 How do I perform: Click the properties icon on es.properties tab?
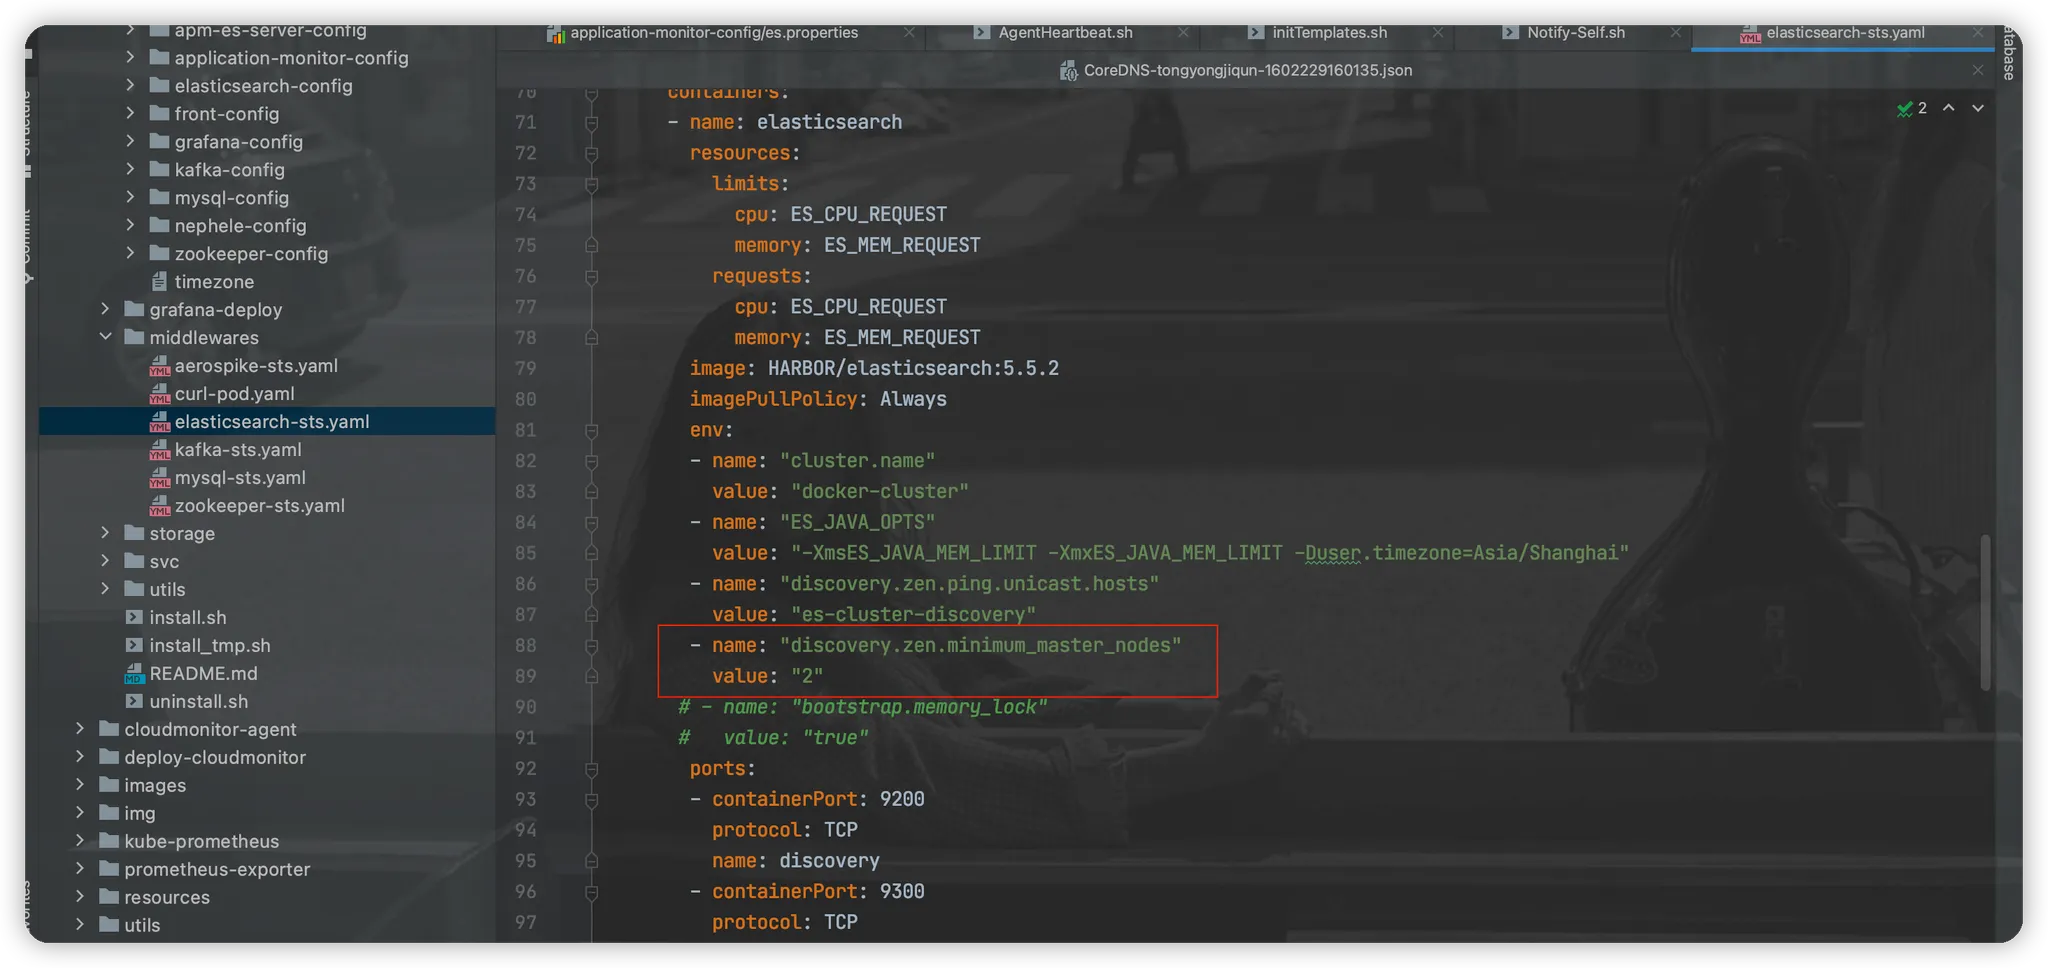point(556,33)
